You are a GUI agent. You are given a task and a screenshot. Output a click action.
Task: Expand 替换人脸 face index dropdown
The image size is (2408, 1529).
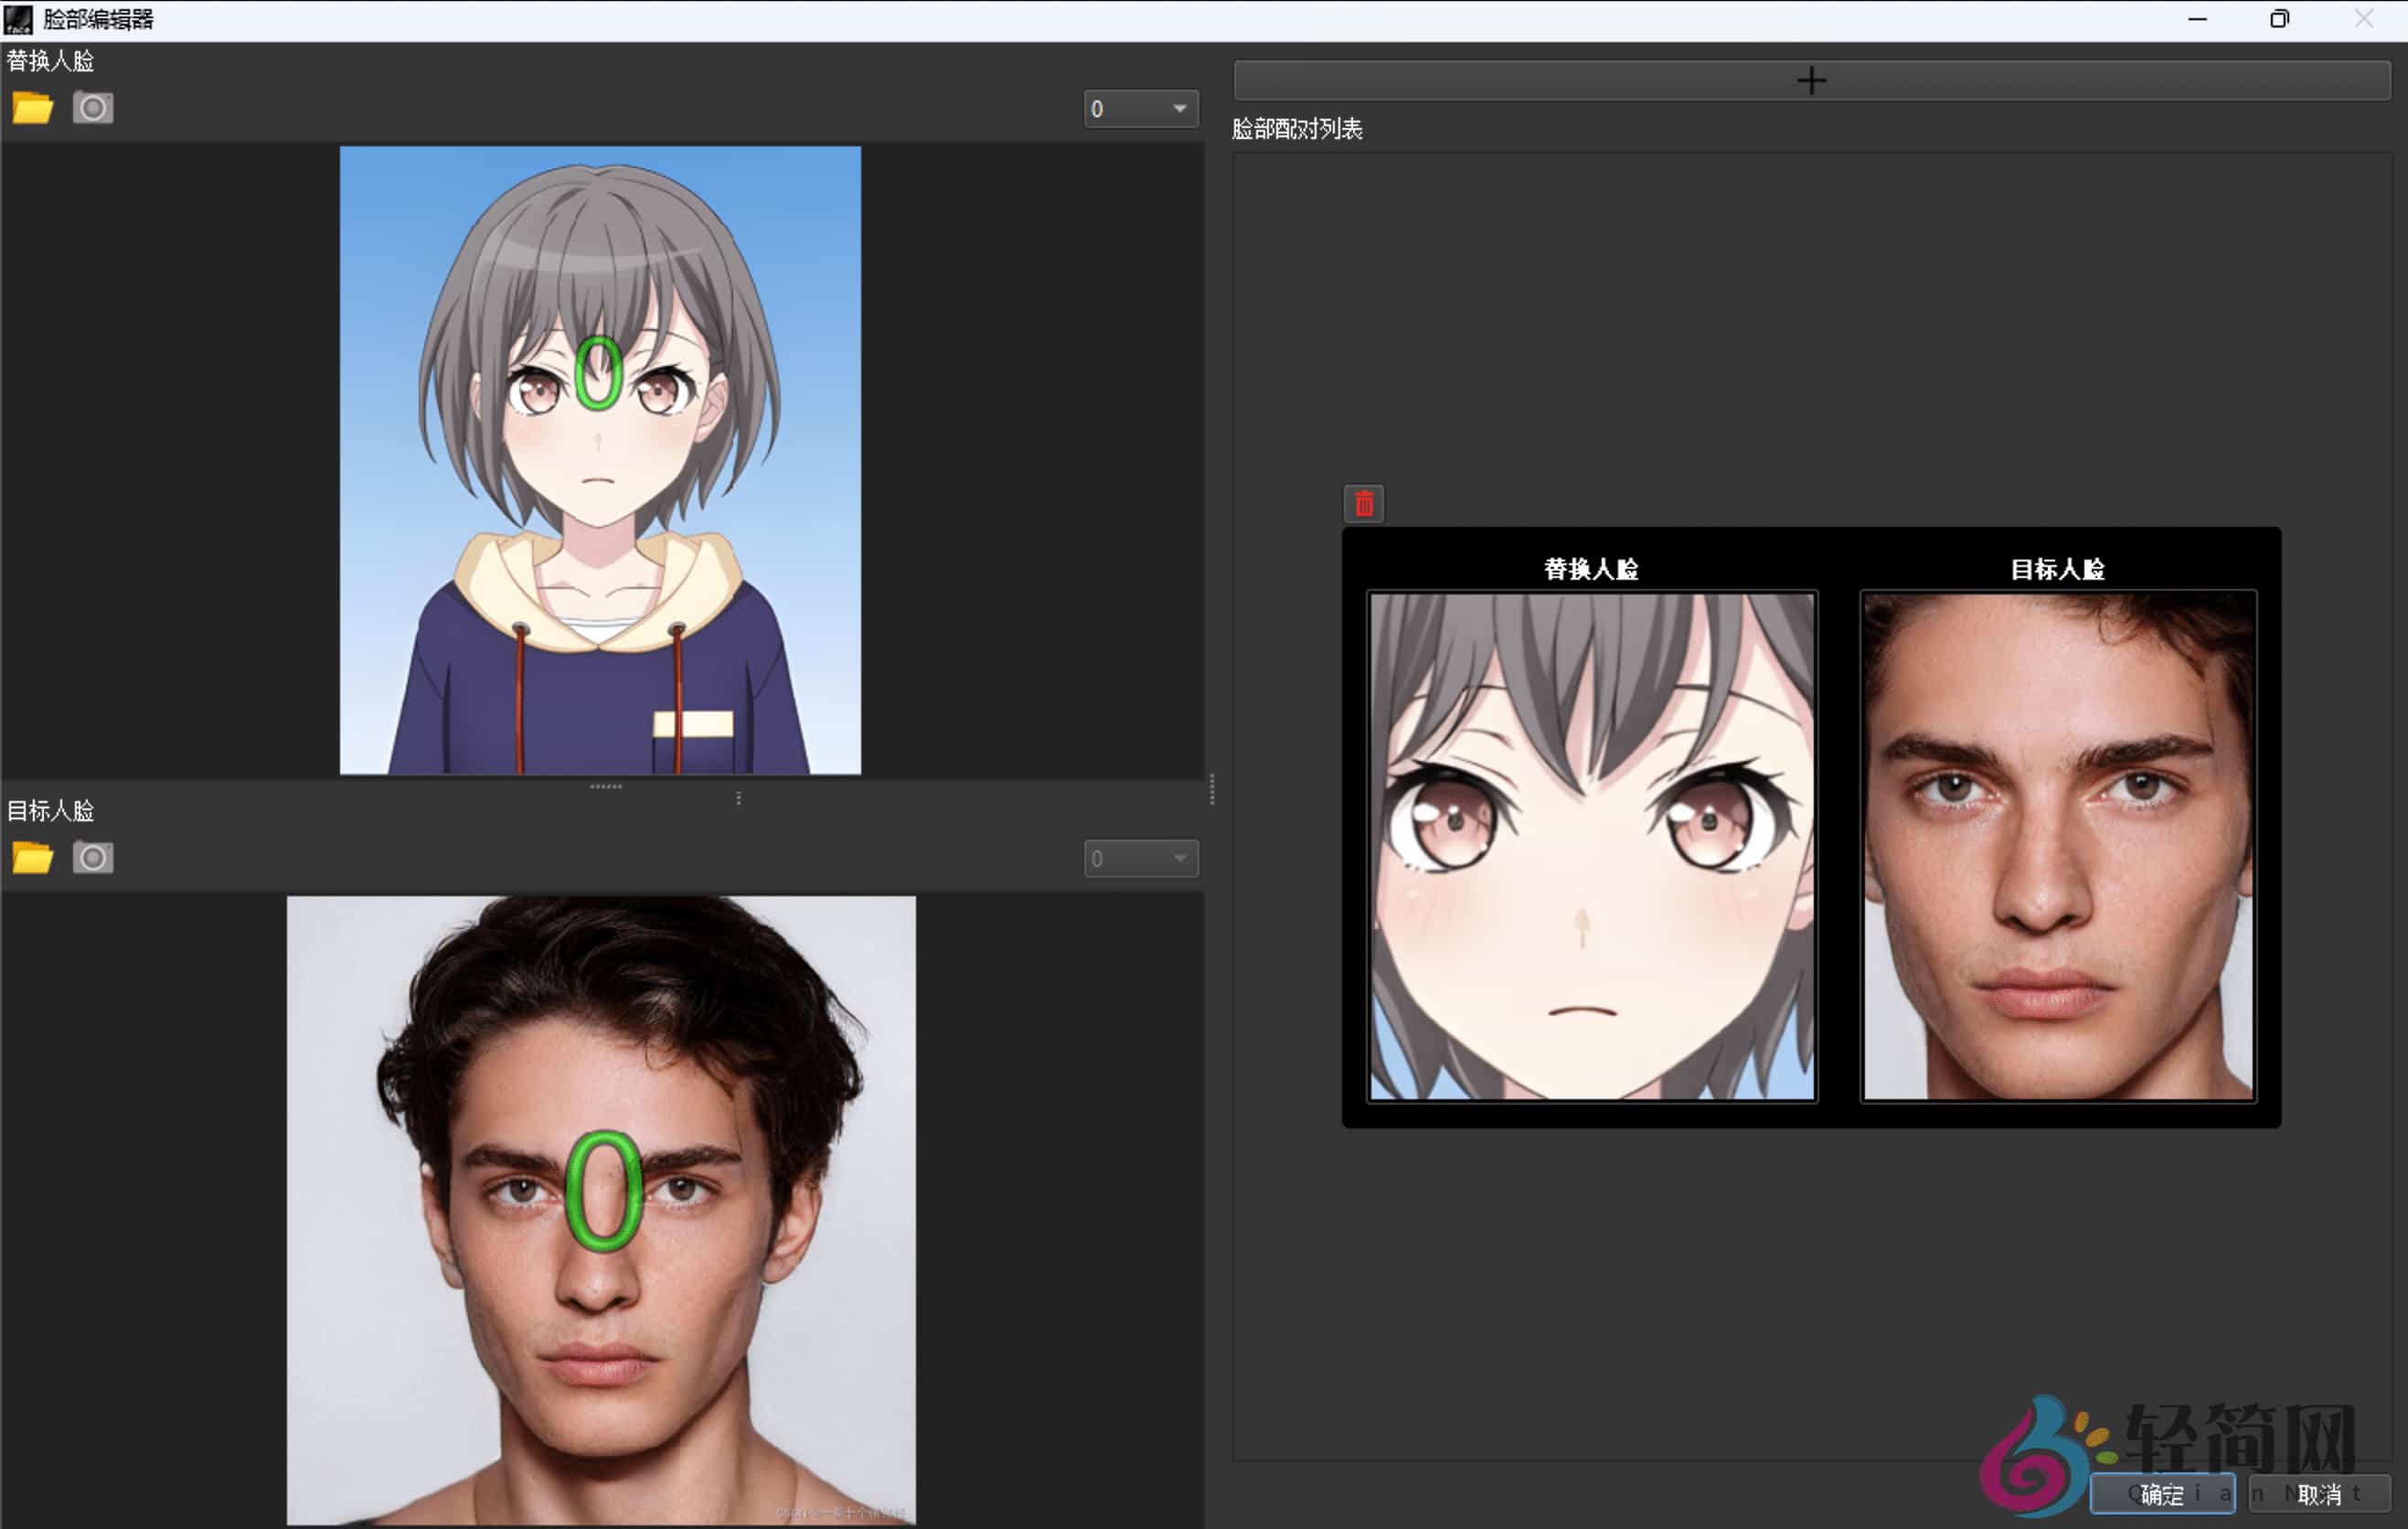click(x=1141, y=108)
